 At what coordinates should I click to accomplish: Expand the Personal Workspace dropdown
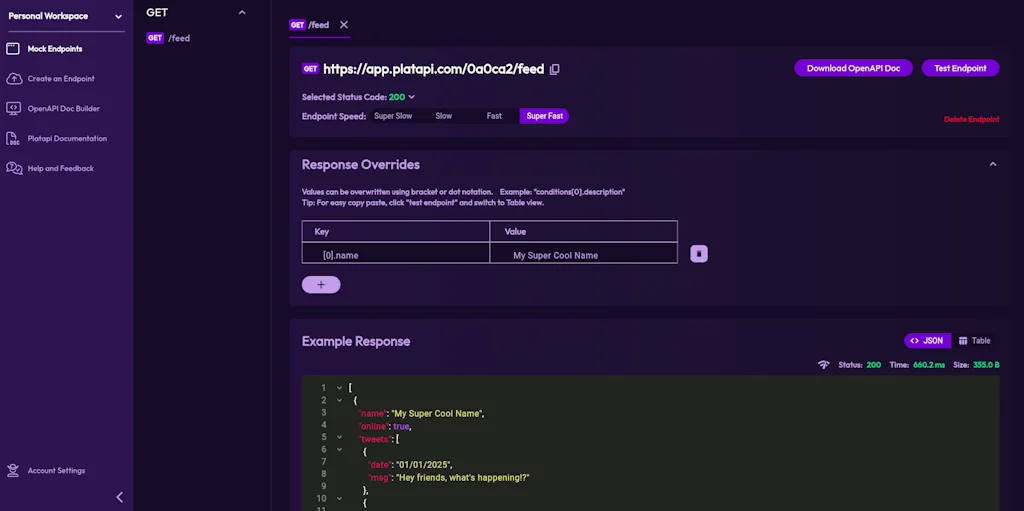118,17
